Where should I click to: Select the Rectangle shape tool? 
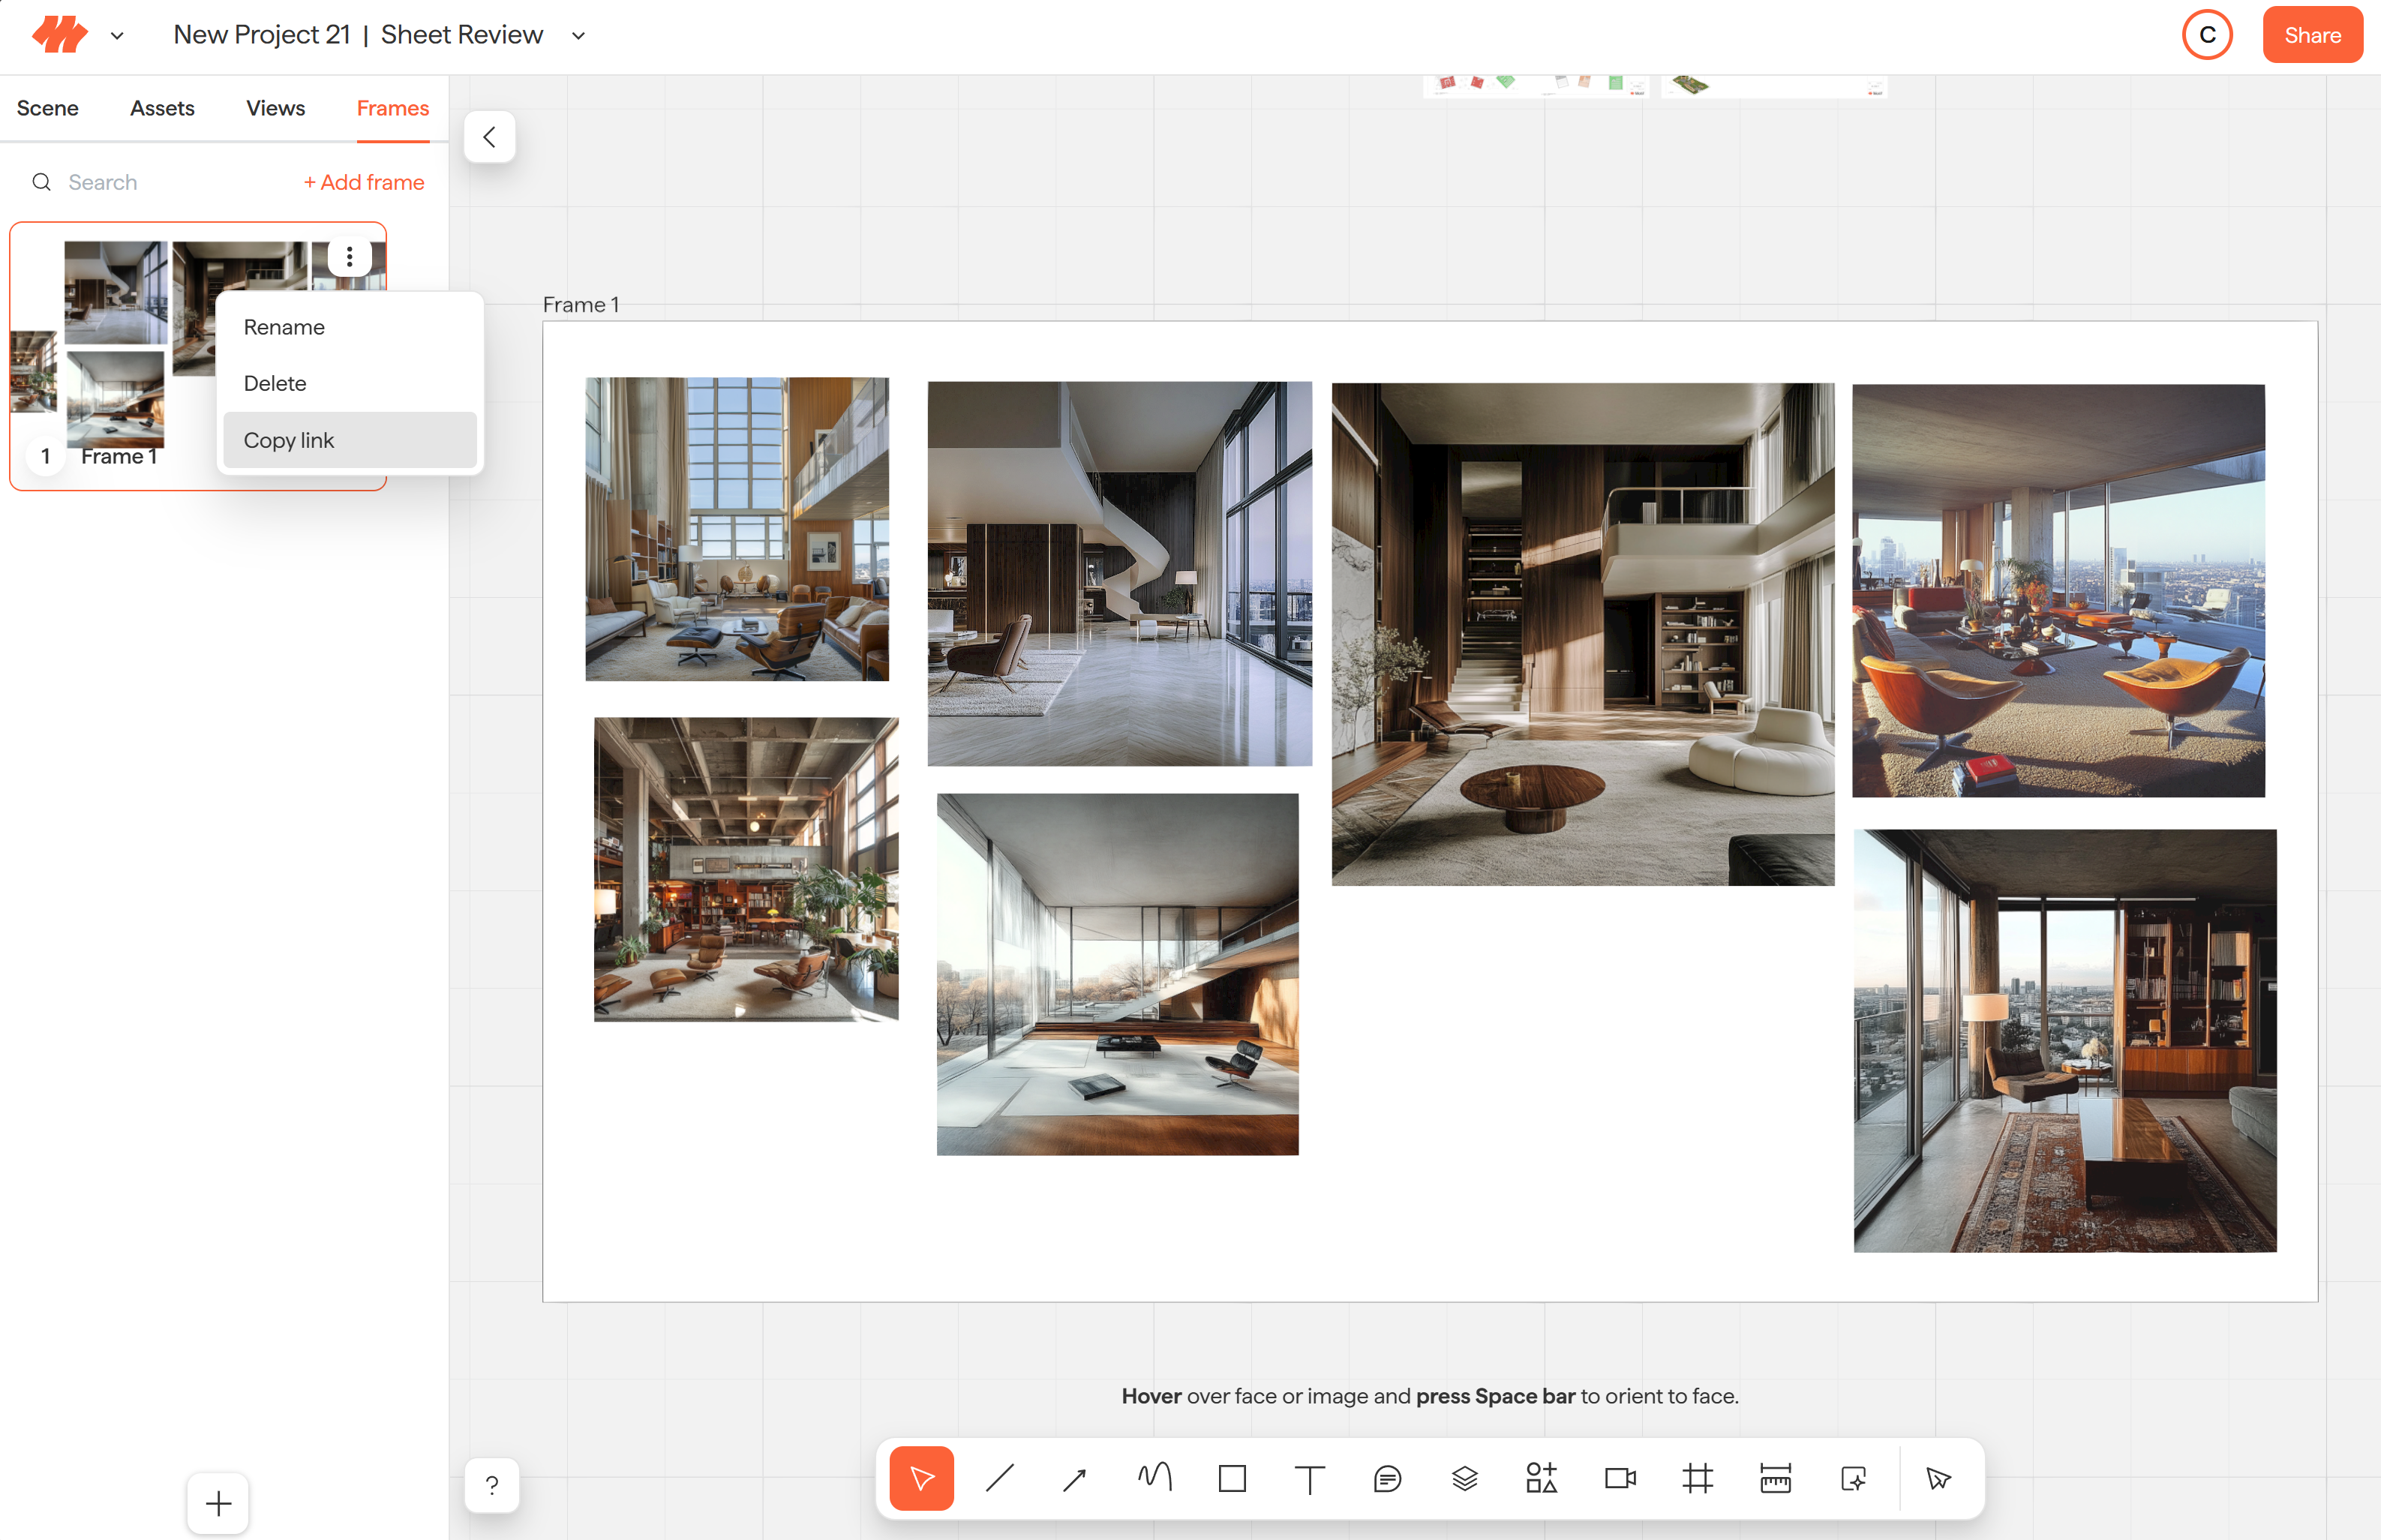(1232, 1478)
